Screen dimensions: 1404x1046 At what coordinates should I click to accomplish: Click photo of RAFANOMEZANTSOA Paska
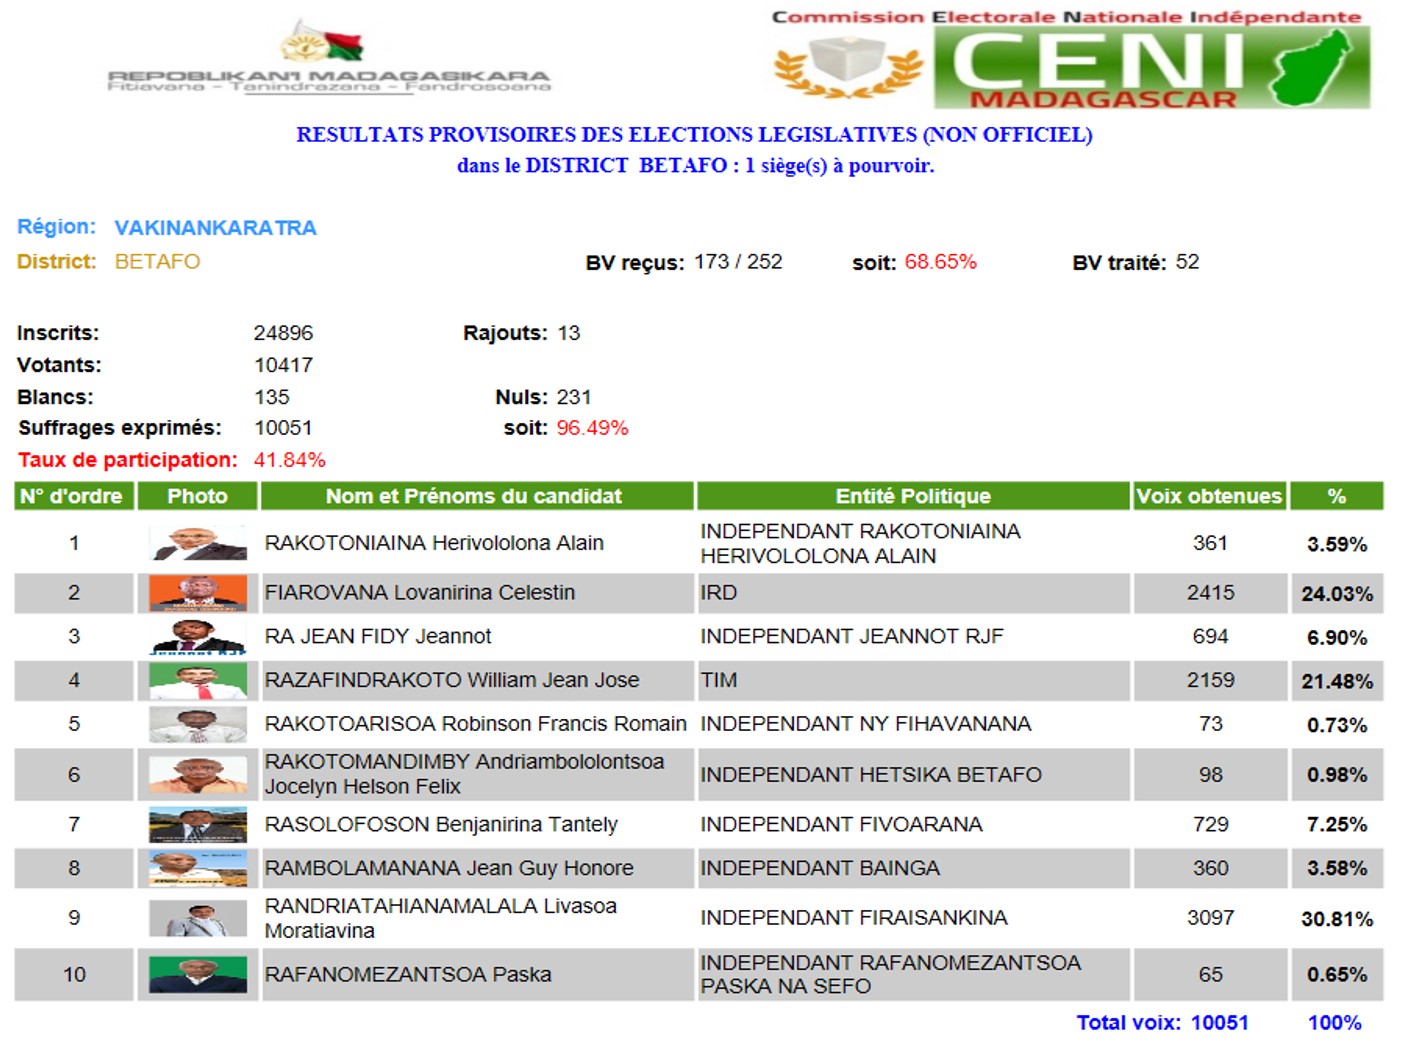[197, 975]
